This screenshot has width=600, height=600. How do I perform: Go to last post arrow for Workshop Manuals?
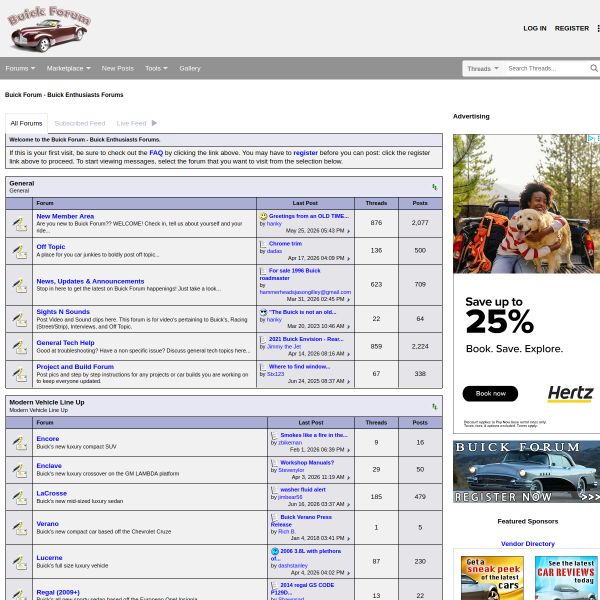349,478
